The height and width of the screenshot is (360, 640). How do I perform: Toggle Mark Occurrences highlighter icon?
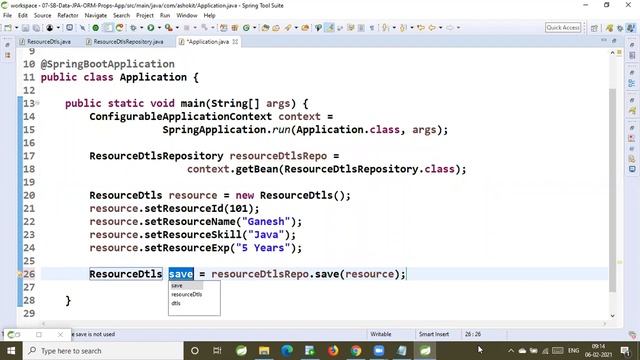pyautogui.click(x=330, y=28)
